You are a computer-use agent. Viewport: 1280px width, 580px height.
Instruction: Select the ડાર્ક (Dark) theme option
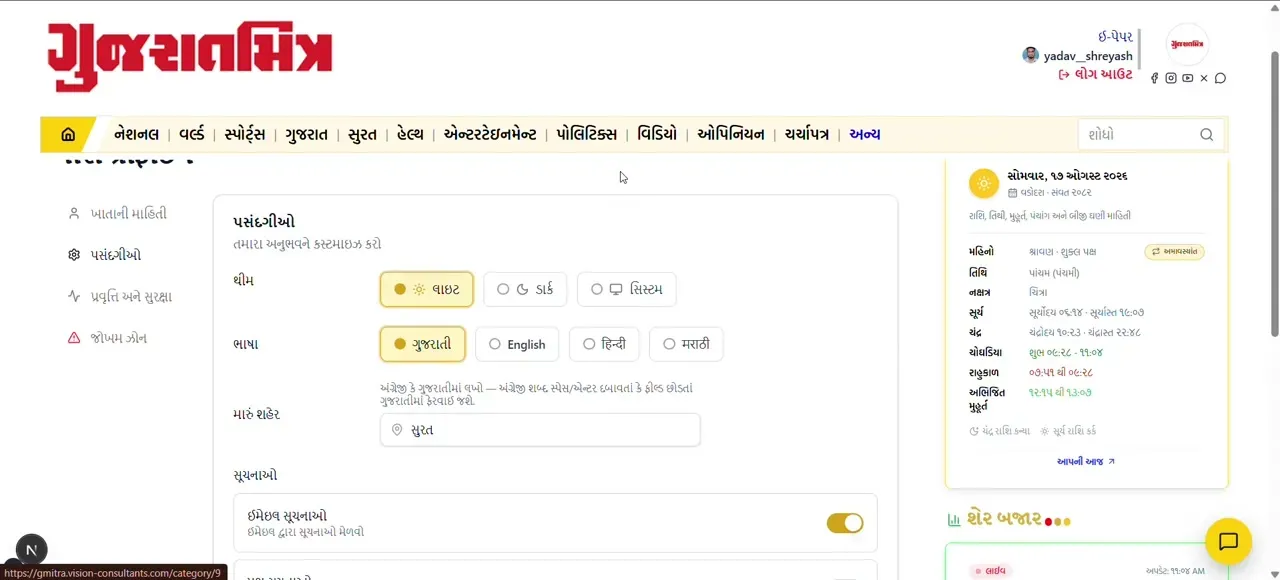click(526, 289)
